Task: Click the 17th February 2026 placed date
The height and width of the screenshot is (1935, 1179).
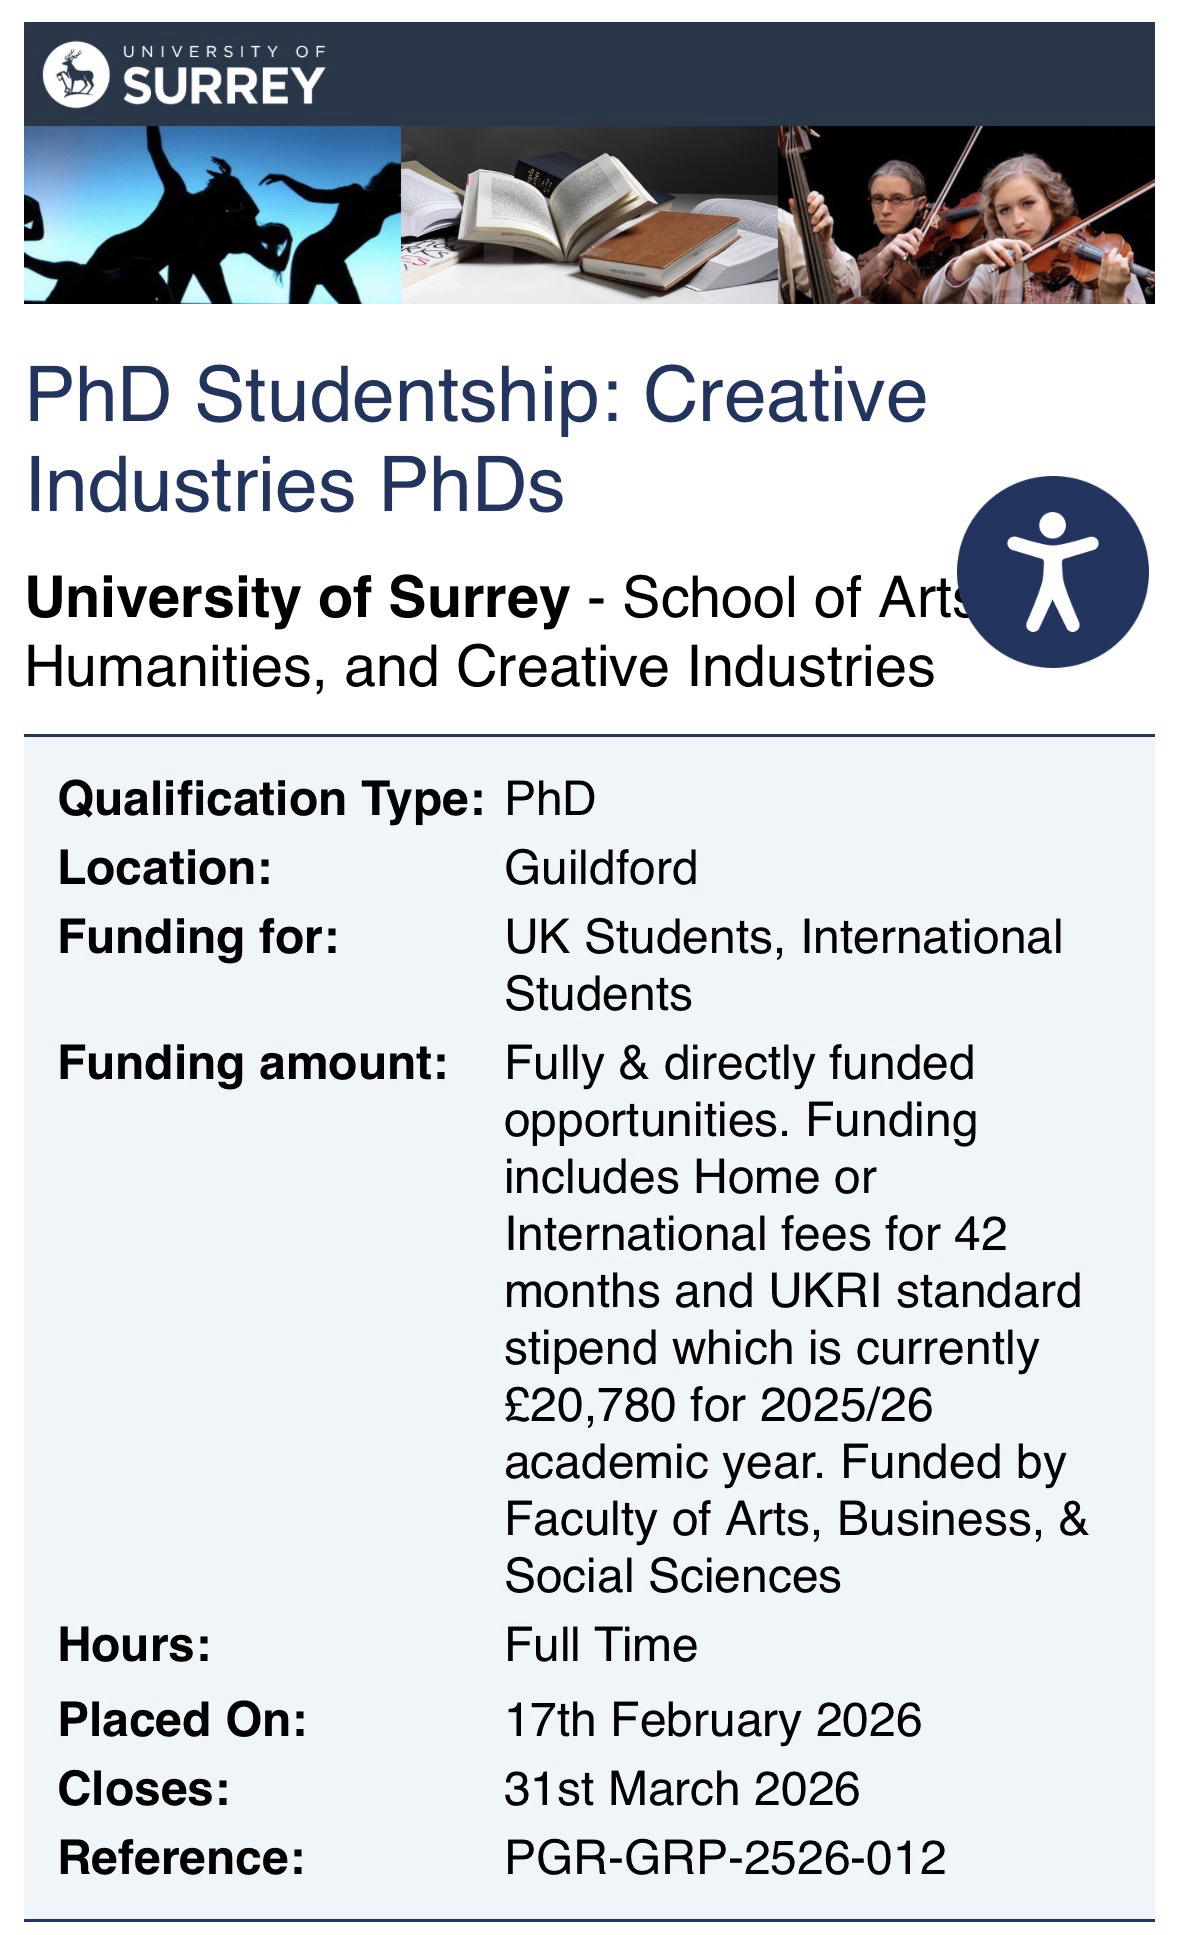Action: (713, 1719)
